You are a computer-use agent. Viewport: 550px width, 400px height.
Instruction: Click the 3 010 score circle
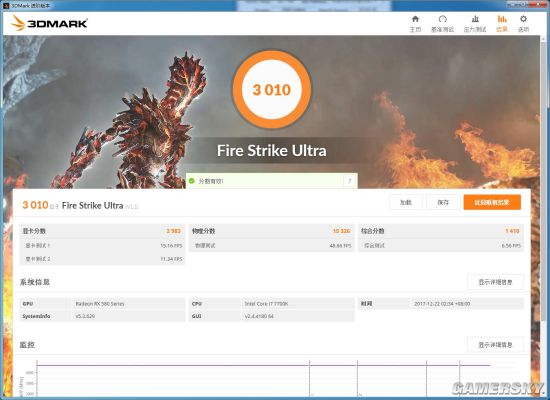pyautogui.click(x=272, y=89)
